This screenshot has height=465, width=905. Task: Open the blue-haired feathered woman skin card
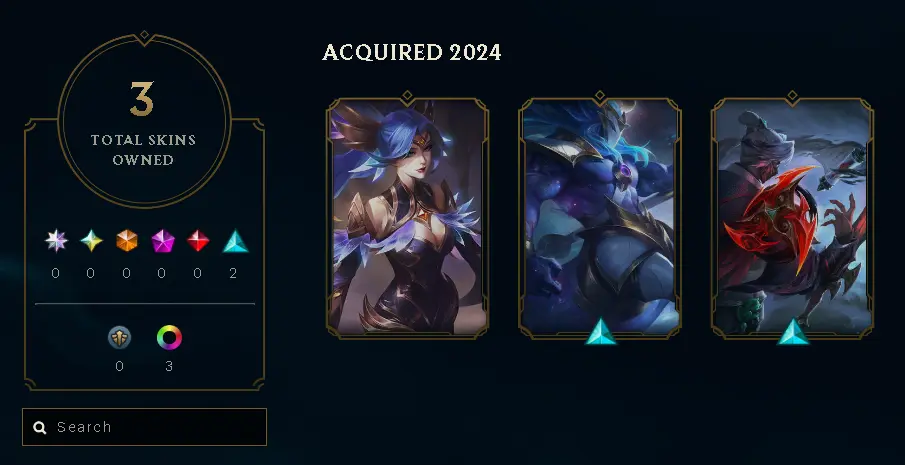(407, 218)
